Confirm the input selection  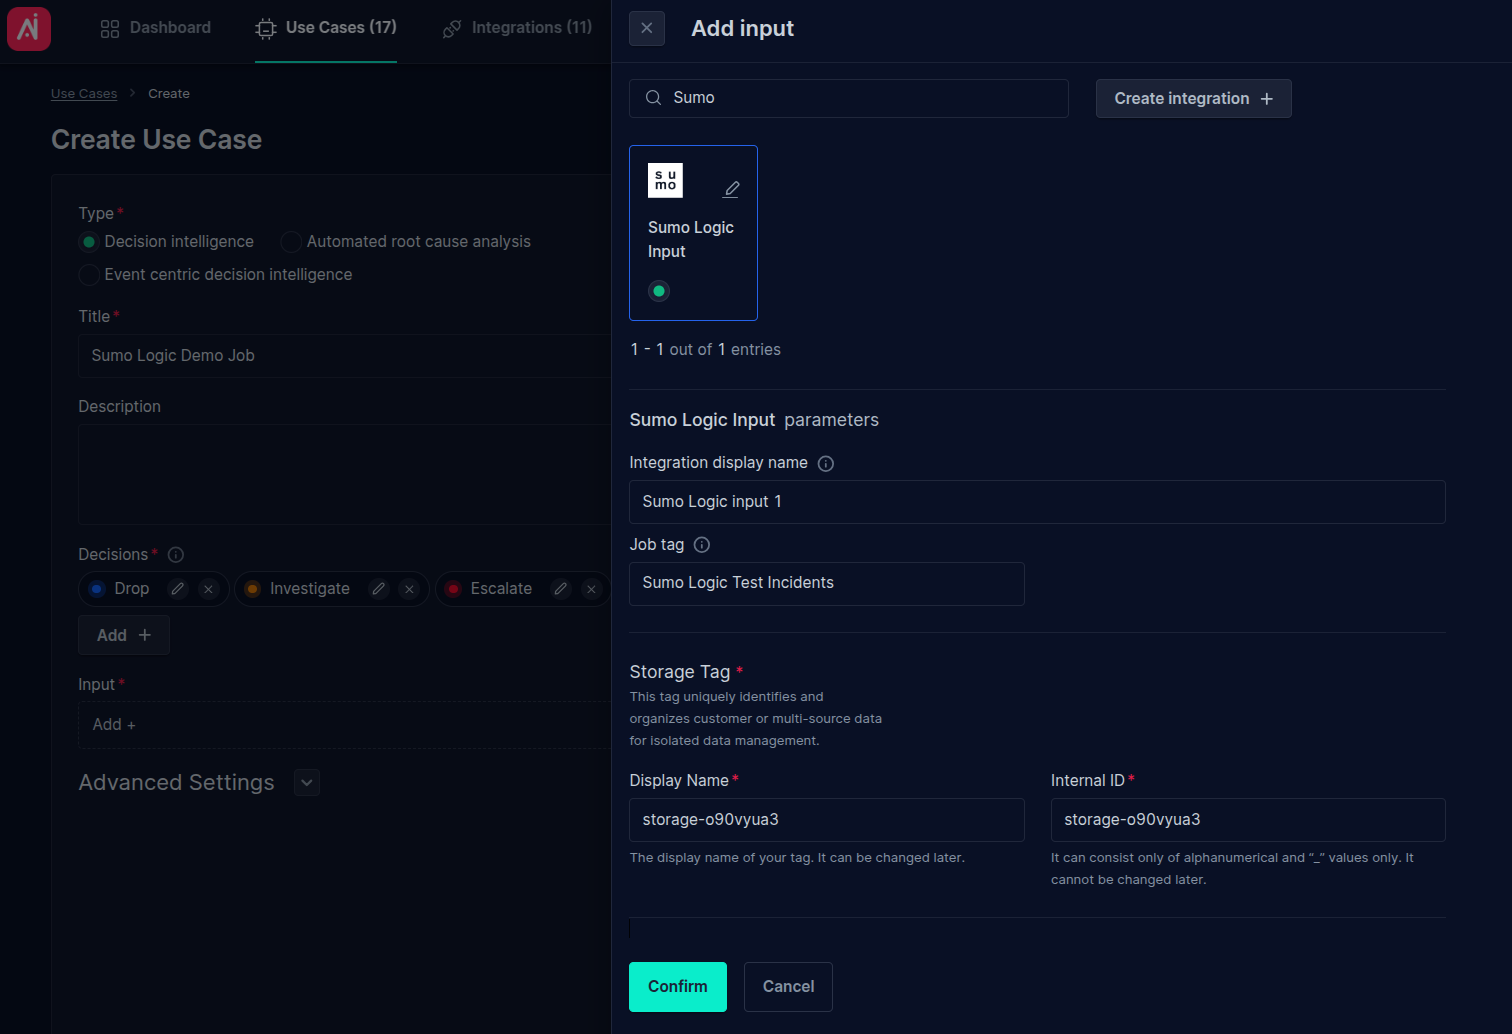pyautogui.click(x=678, y=987)
